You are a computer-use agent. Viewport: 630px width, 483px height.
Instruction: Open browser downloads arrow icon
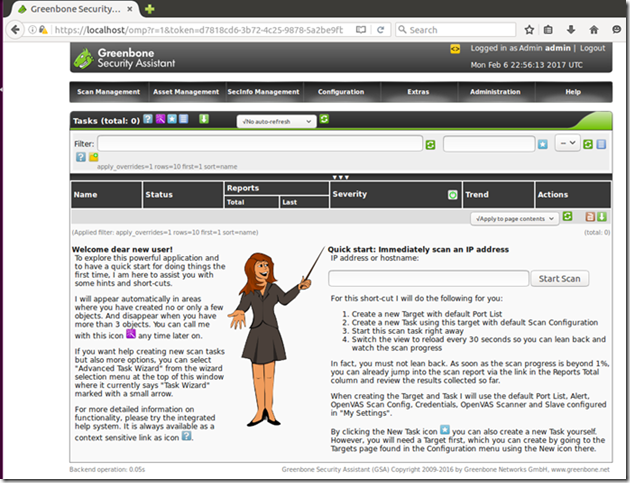[x=571, y=30]
